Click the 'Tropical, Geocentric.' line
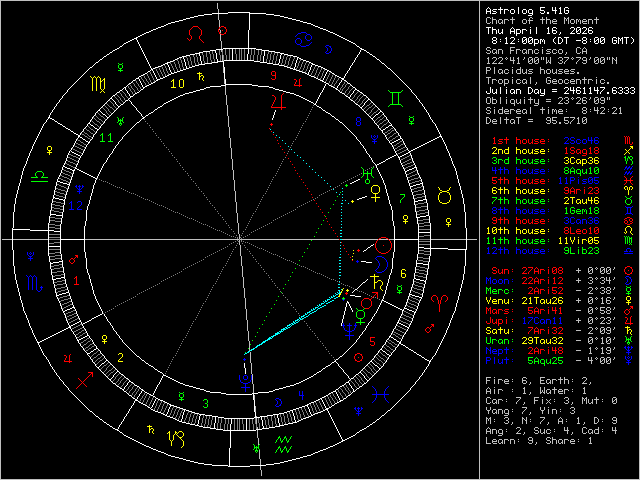The height and width of the screenshot is (480, 640). 547,81
